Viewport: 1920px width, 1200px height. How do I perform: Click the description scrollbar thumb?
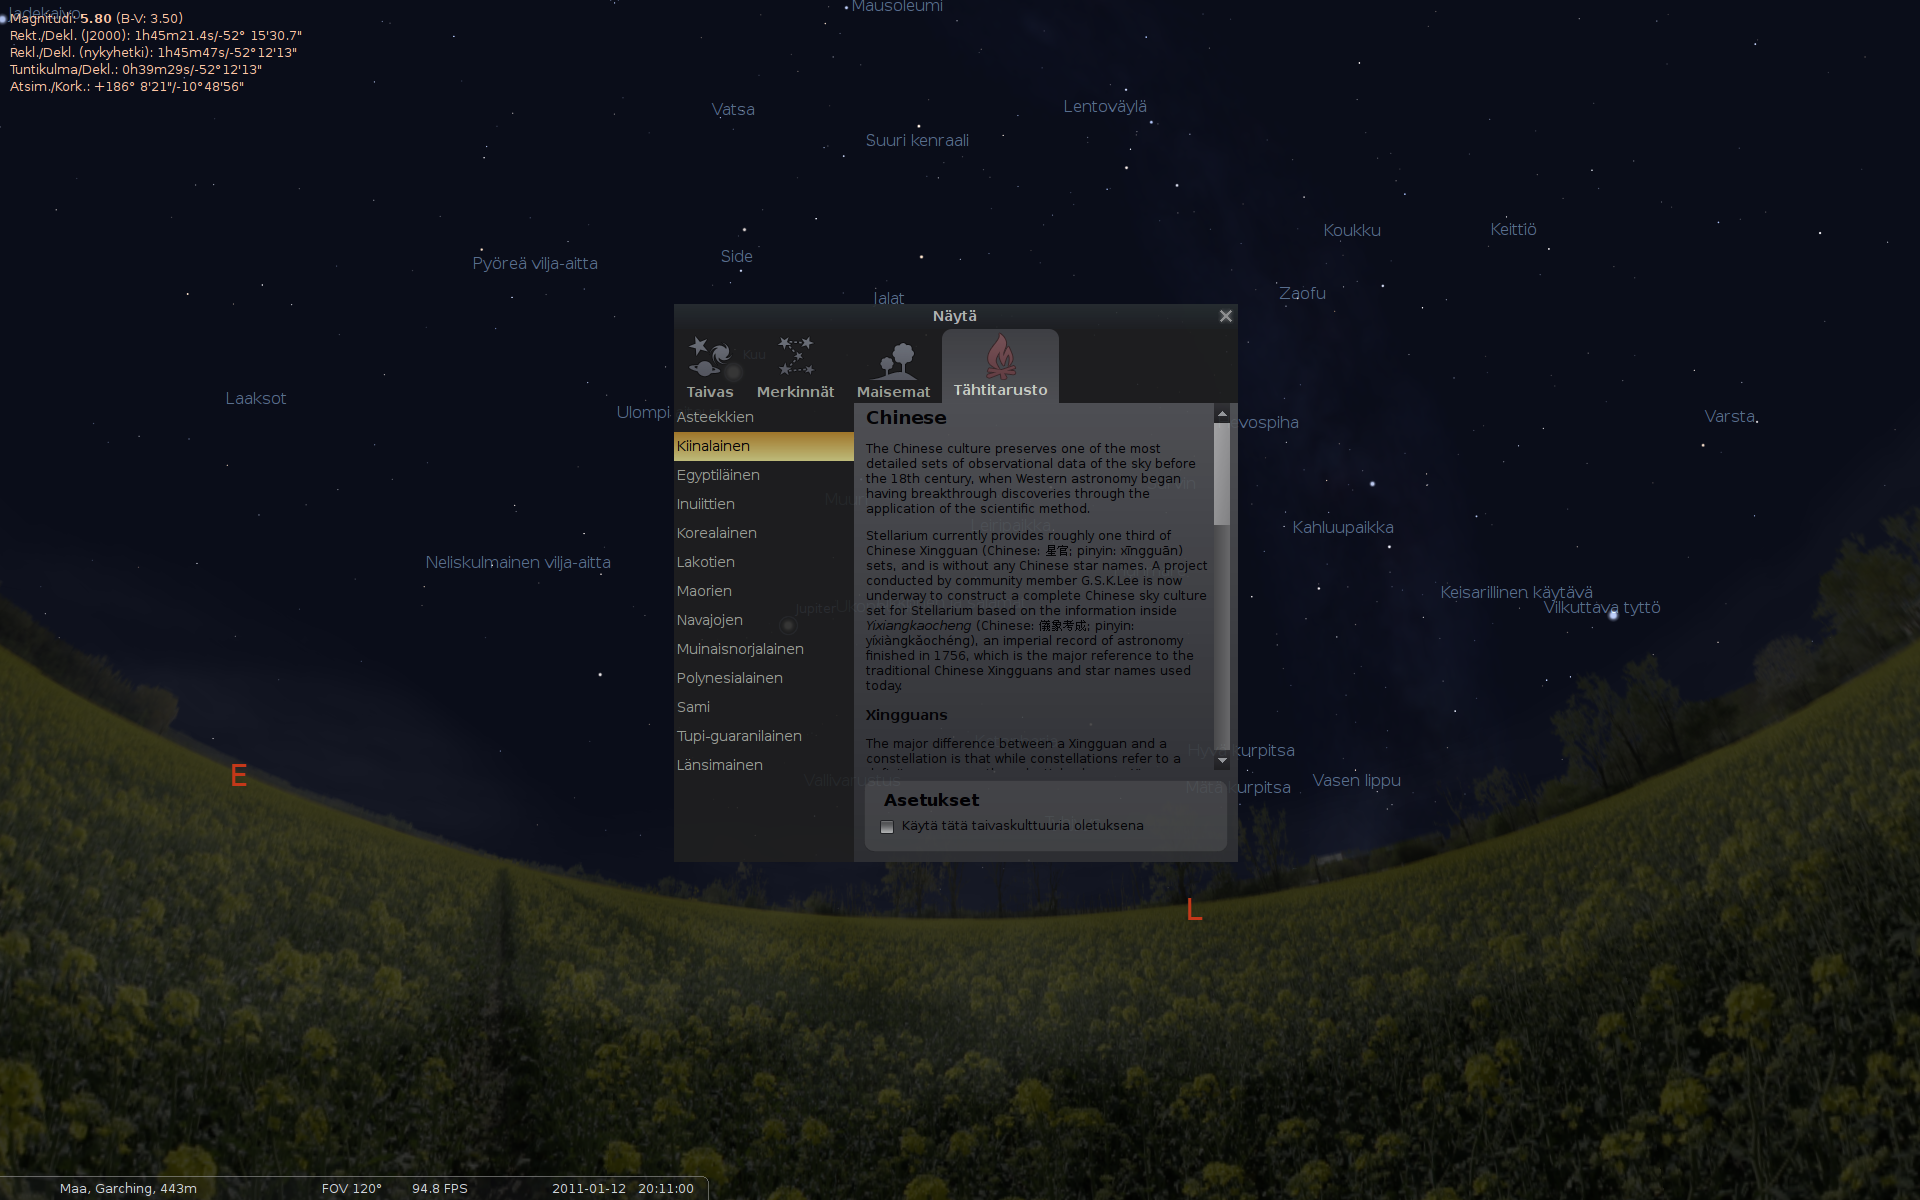click(x=1222, y=473)
